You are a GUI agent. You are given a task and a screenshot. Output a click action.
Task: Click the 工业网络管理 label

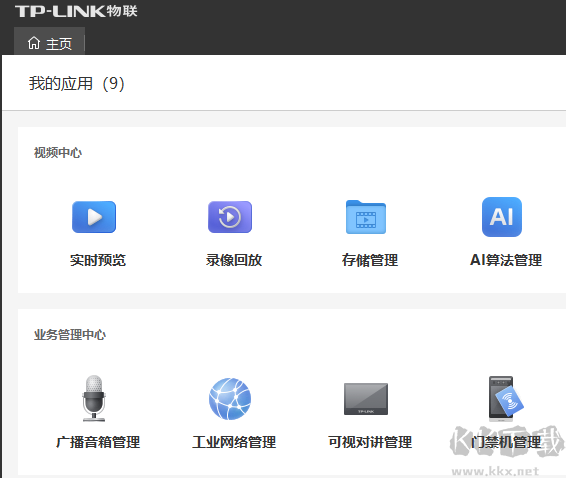coord(234,442)
